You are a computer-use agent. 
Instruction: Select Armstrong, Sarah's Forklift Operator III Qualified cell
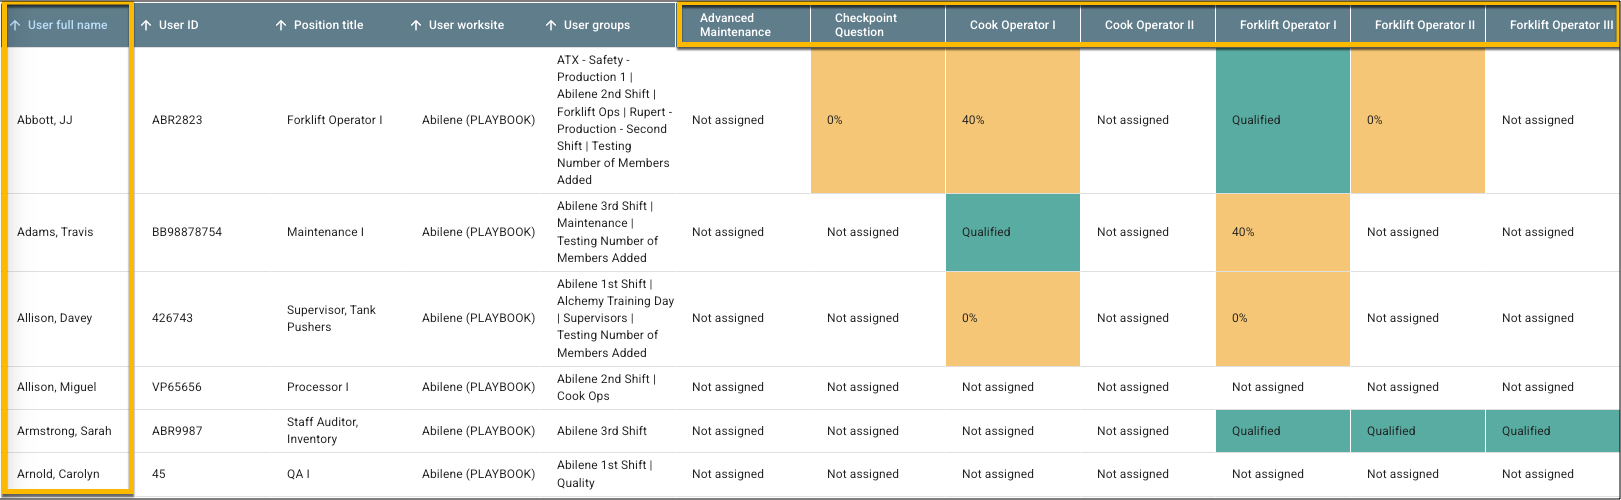pyautogui.click(x=1552, y=431)
